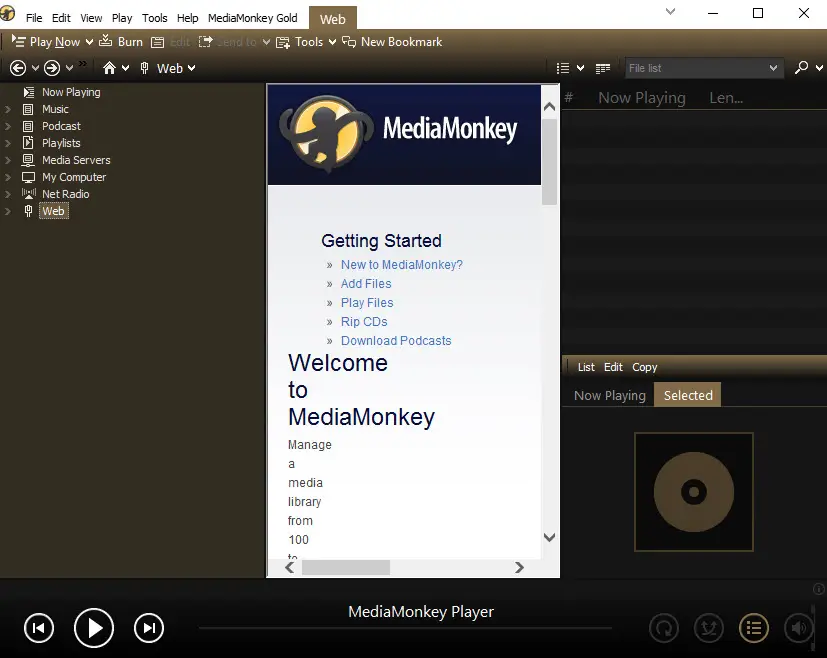Click the Tools toolbar icon

pos(283,42)
